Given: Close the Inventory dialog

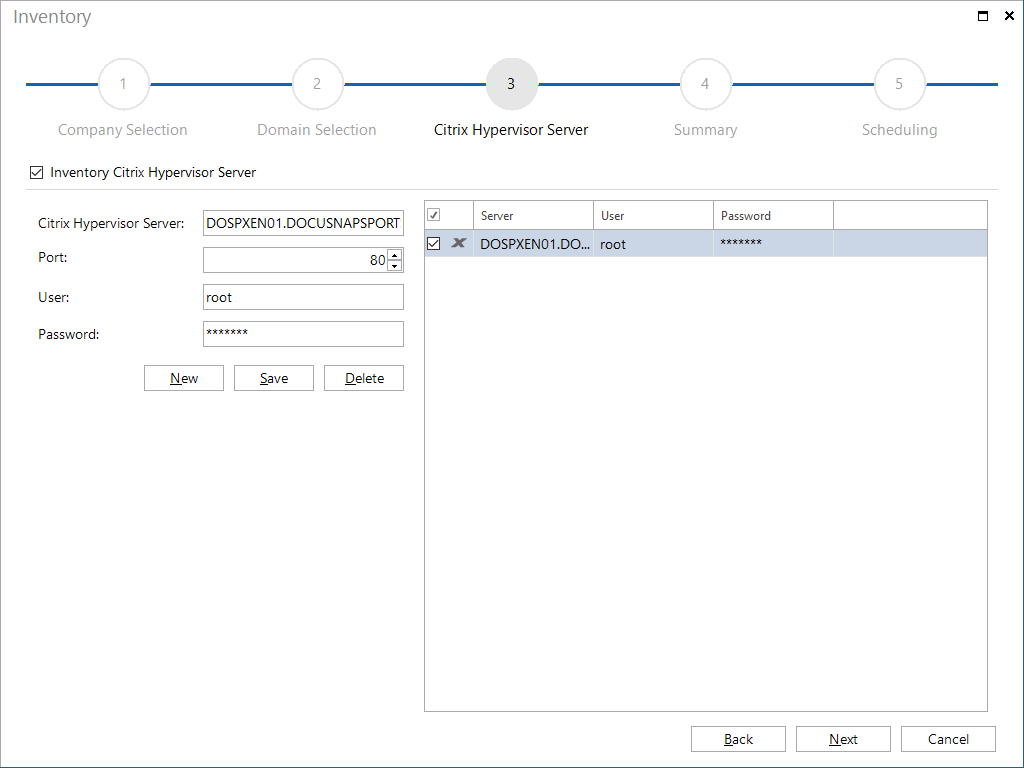Looking at the screenshot, I should [x=1009, y=16].
